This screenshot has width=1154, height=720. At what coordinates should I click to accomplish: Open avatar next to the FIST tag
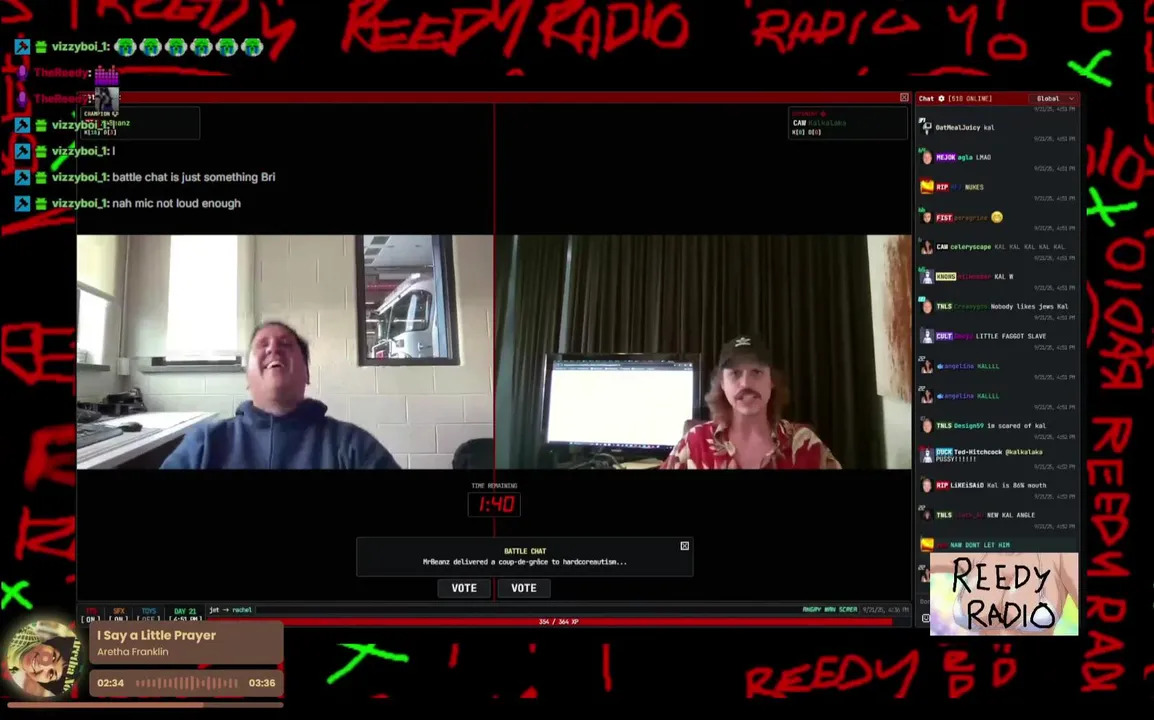coord(926,217)
